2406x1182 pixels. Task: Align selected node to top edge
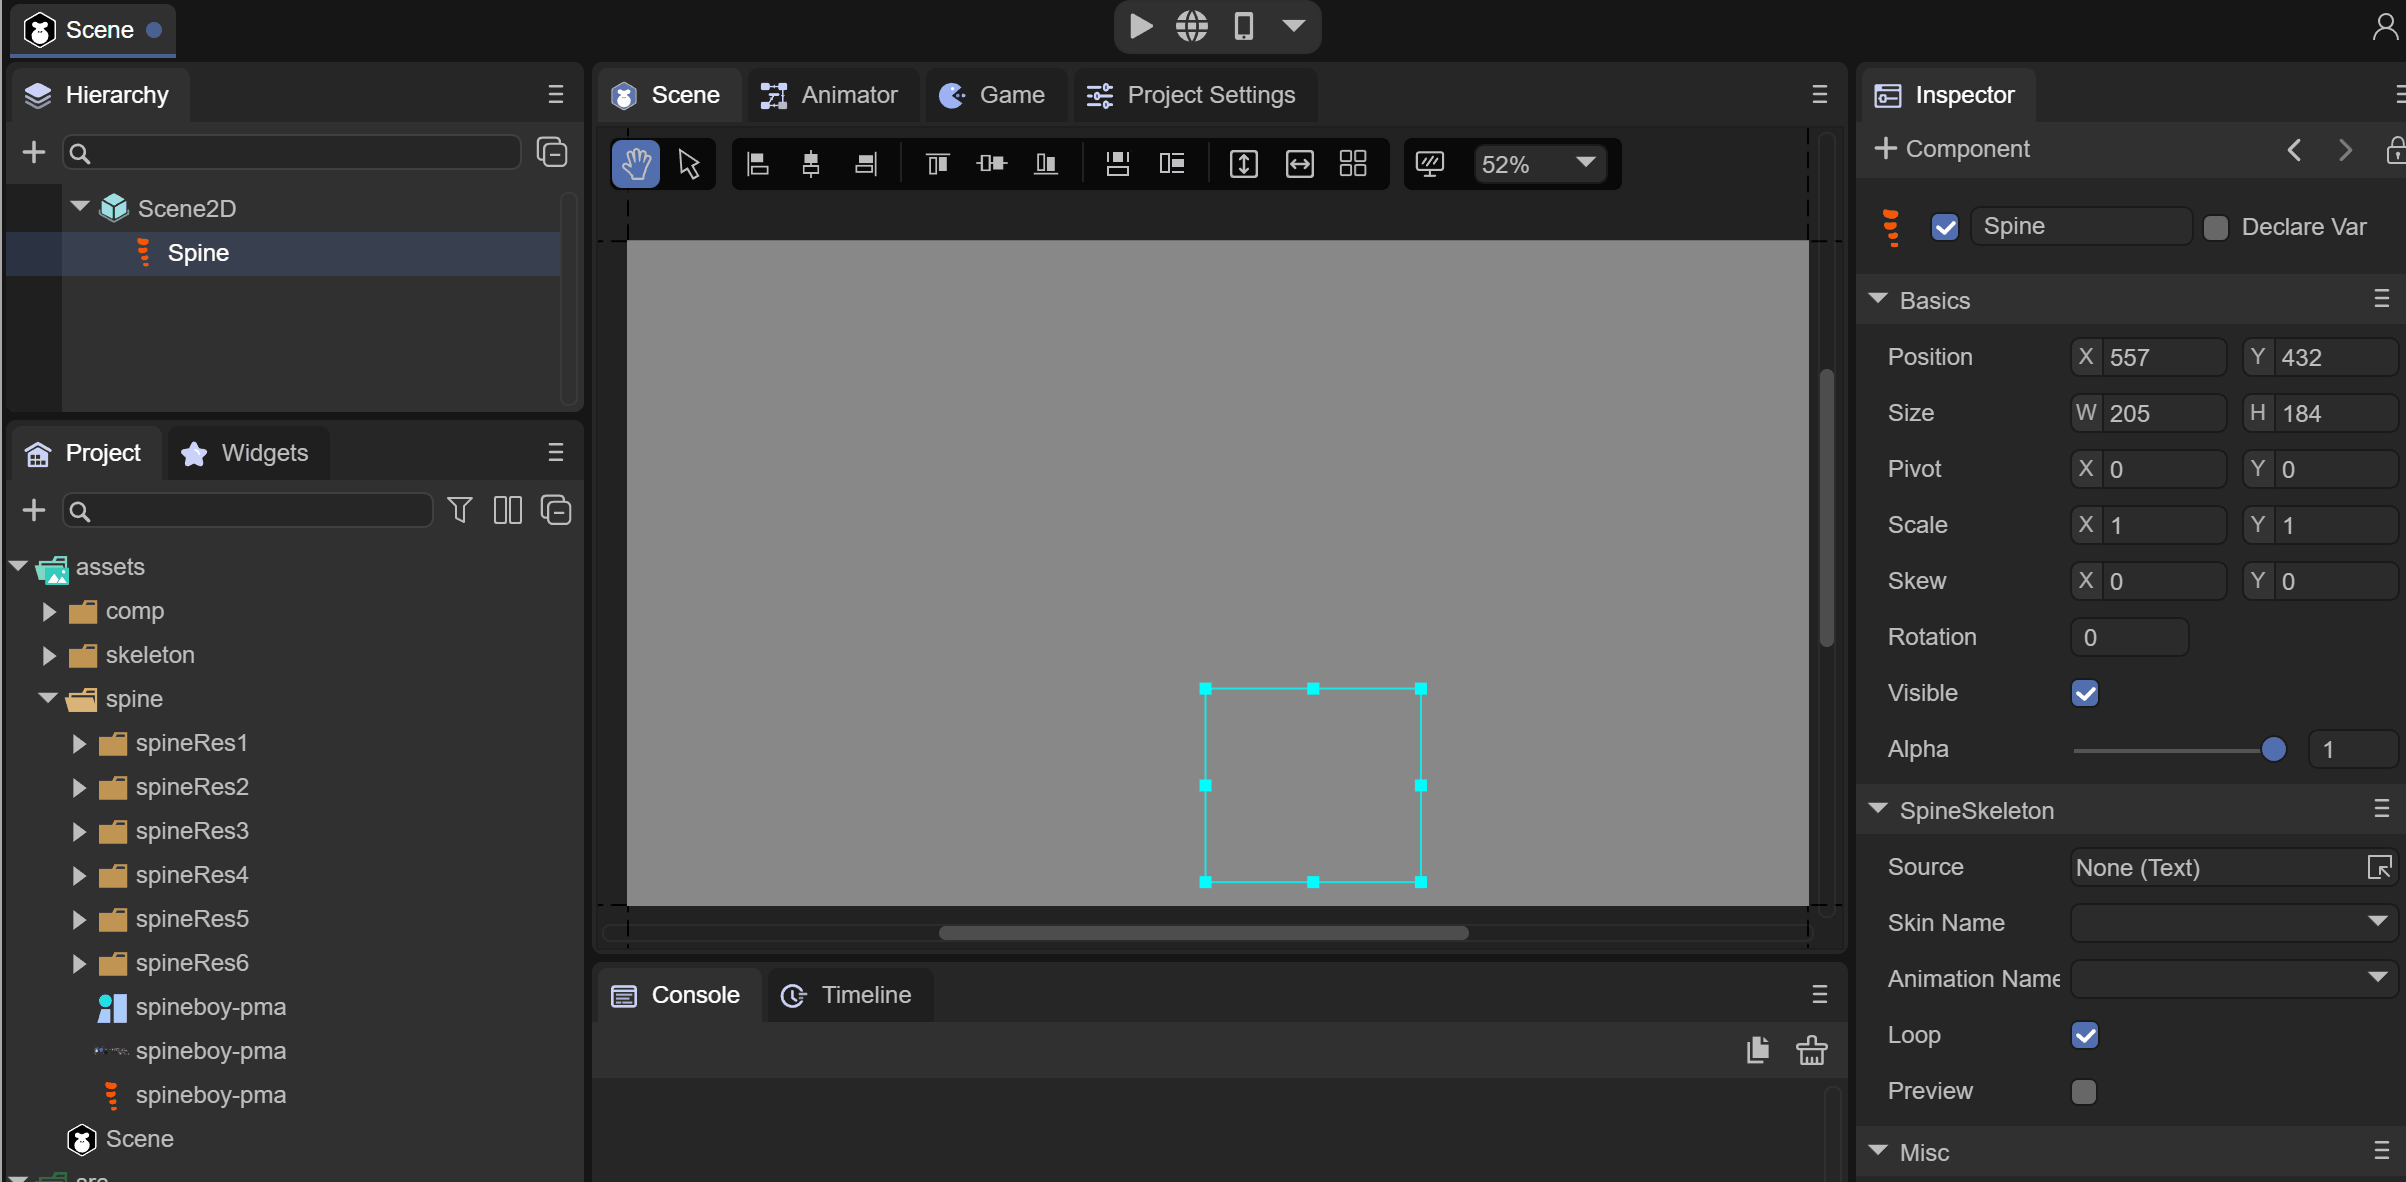tap(937, 163)
